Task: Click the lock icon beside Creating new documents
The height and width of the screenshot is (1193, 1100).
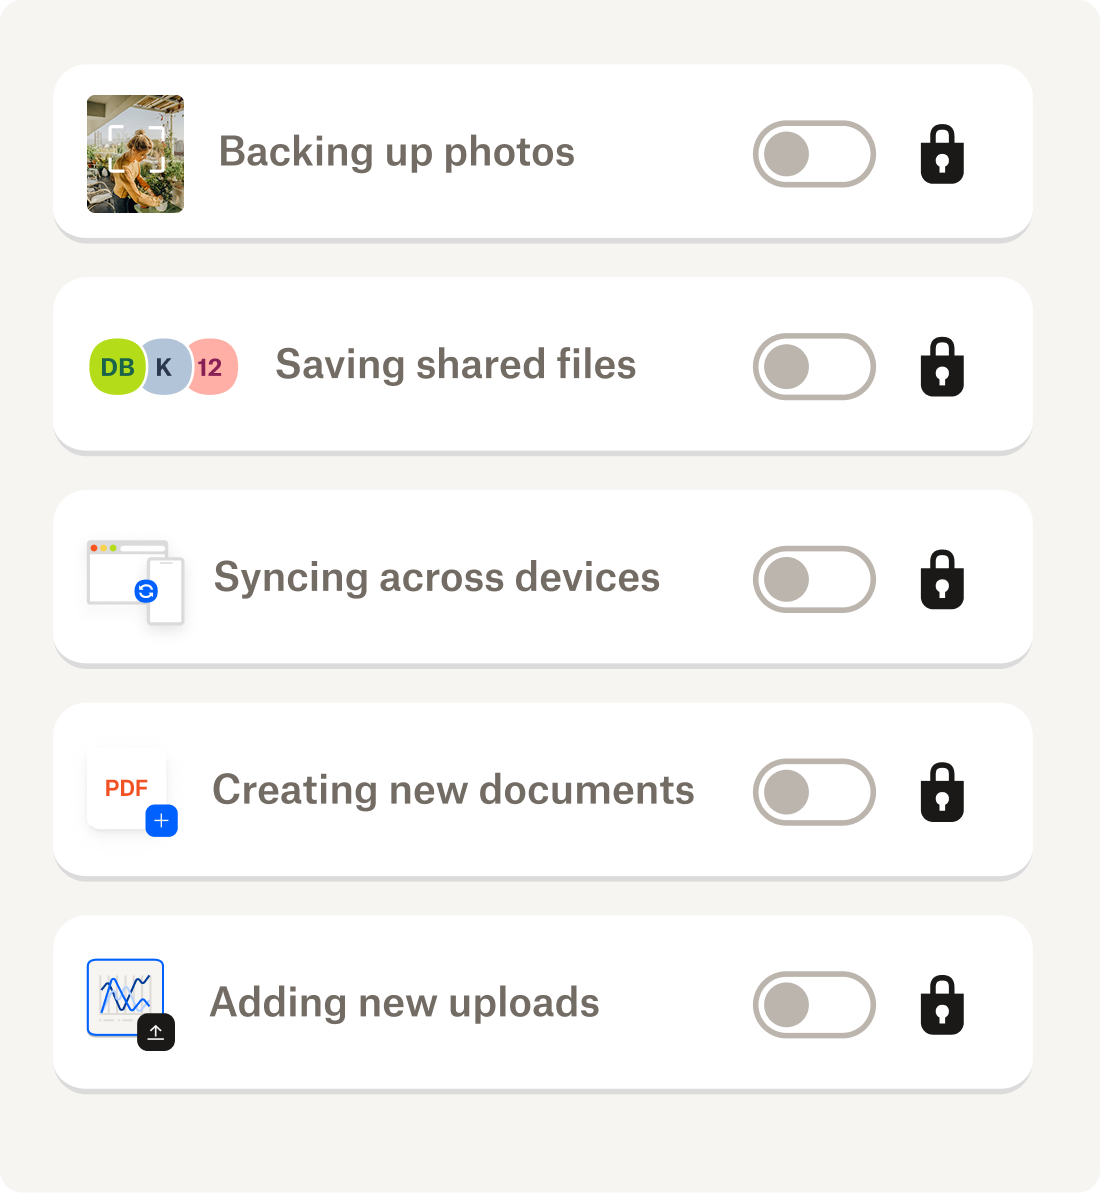Action: click(x=941, y=792)
